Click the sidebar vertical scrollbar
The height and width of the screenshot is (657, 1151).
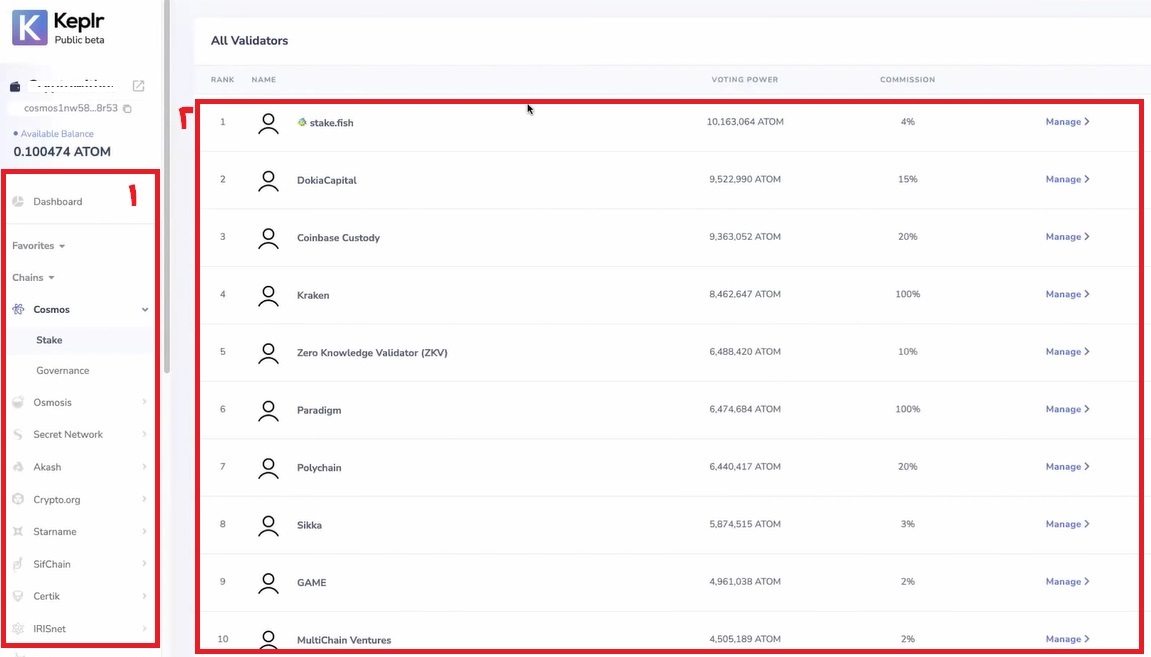click(x=167, y=187)
